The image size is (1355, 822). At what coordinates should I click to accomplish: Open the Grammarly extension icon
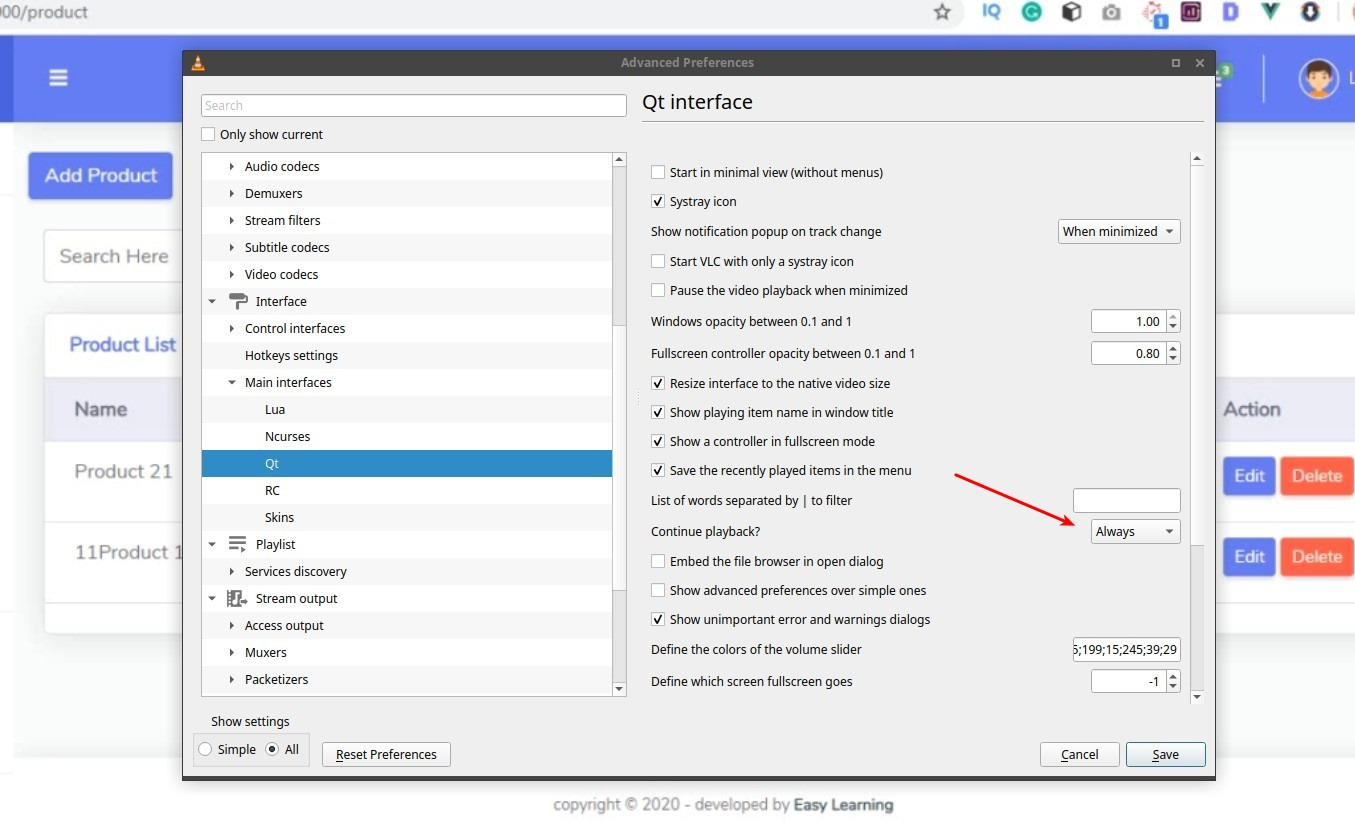(x=1031, y=12)
